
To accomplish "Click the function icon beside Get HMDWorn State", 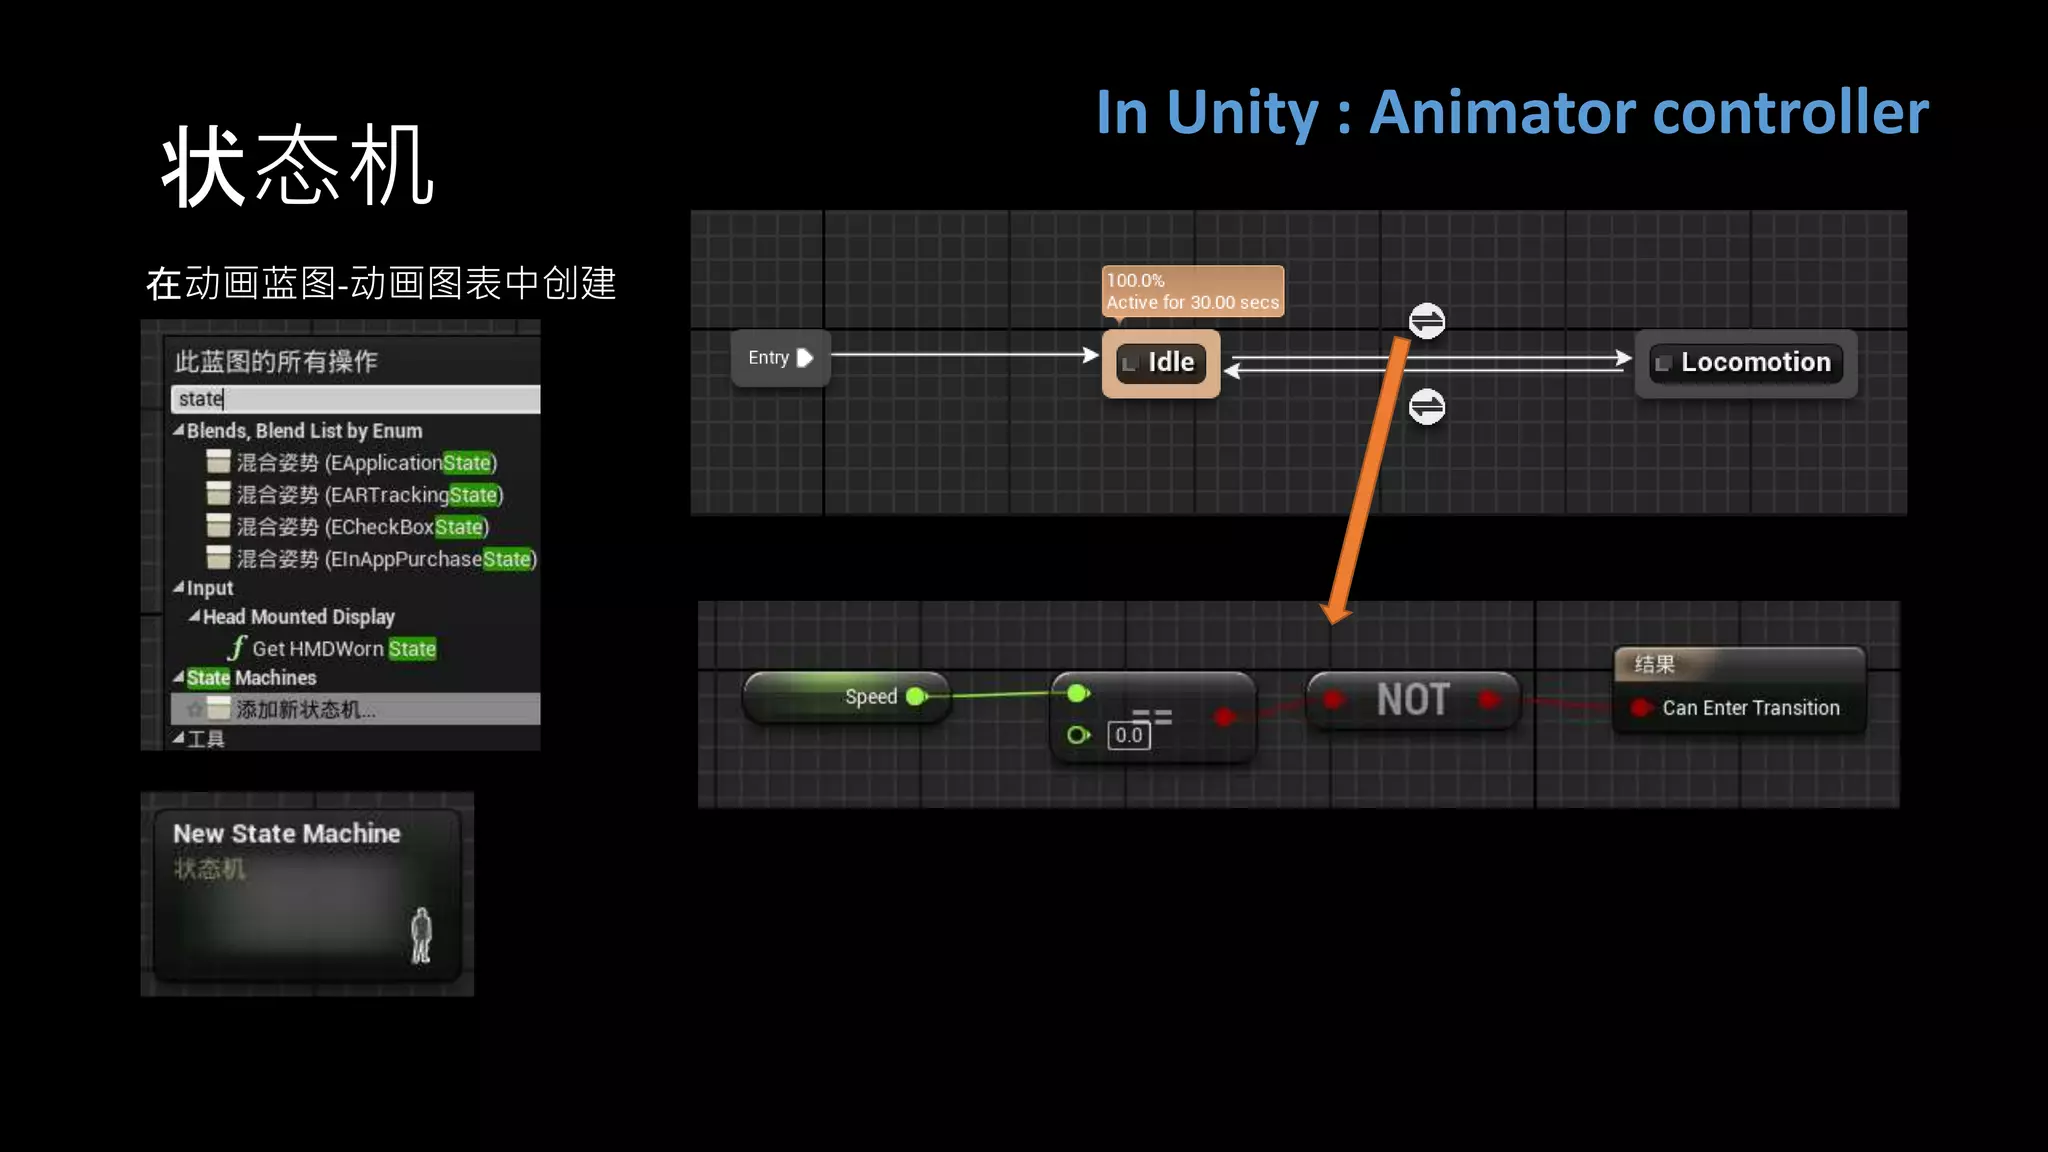I will tap(237, 648).
